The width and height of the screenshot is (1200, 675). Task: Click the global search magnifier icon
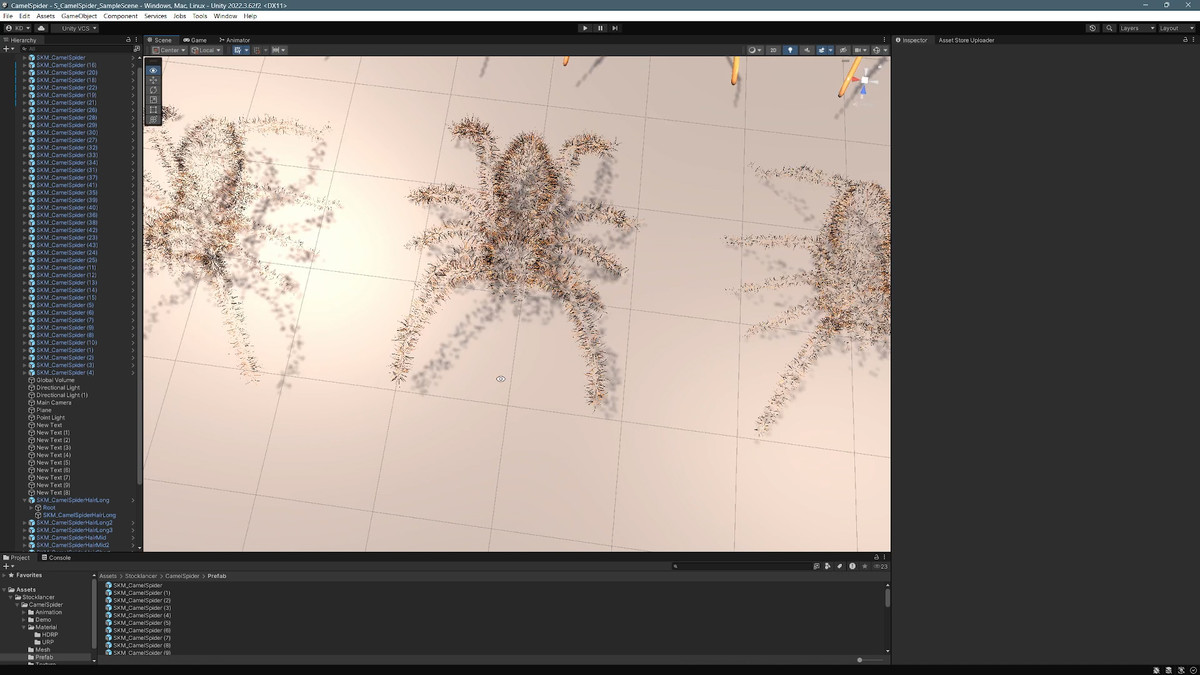pyautogui.click(x=1110, y=28)
